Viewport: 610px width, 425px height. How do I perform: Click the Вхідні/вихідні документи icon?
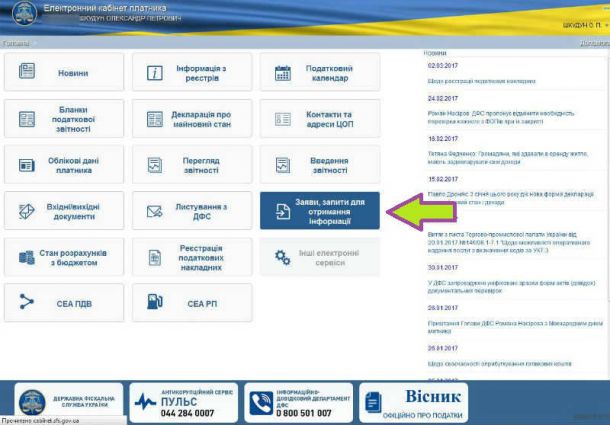point(27,211)
